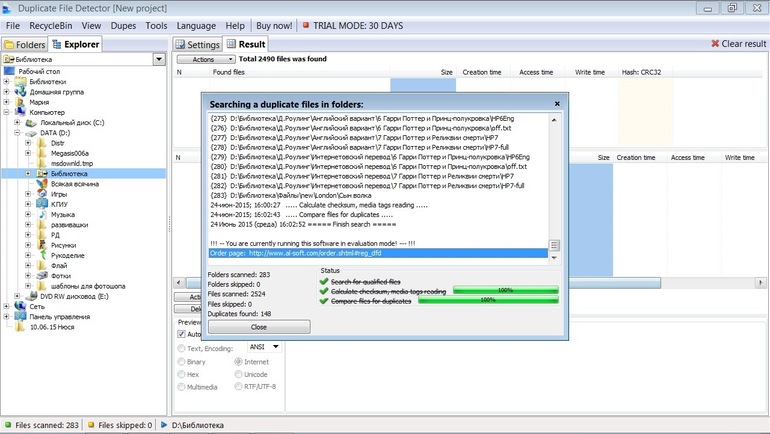Viewport: 770px width, 434px height.
Task: Expand the Distr folder node
Action: click(28, 143)
